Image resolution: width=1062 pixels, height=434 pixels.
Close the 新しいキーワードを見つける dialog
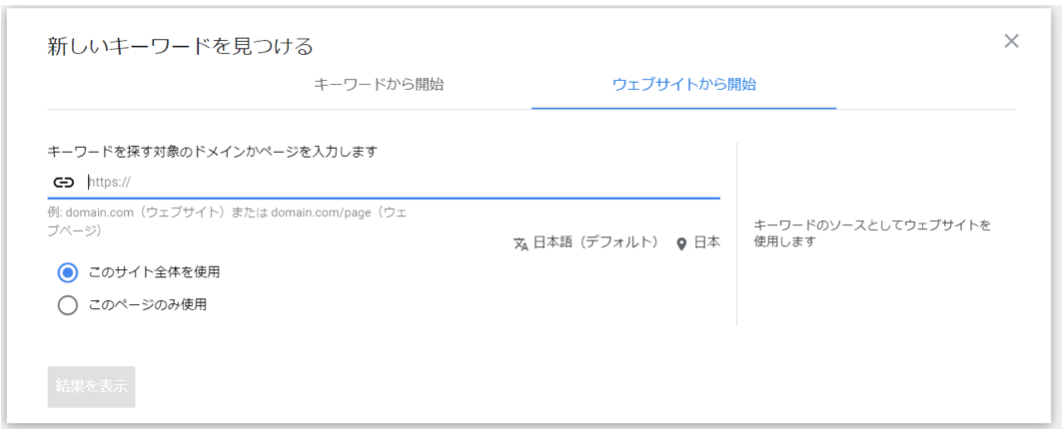(1011, 41)
